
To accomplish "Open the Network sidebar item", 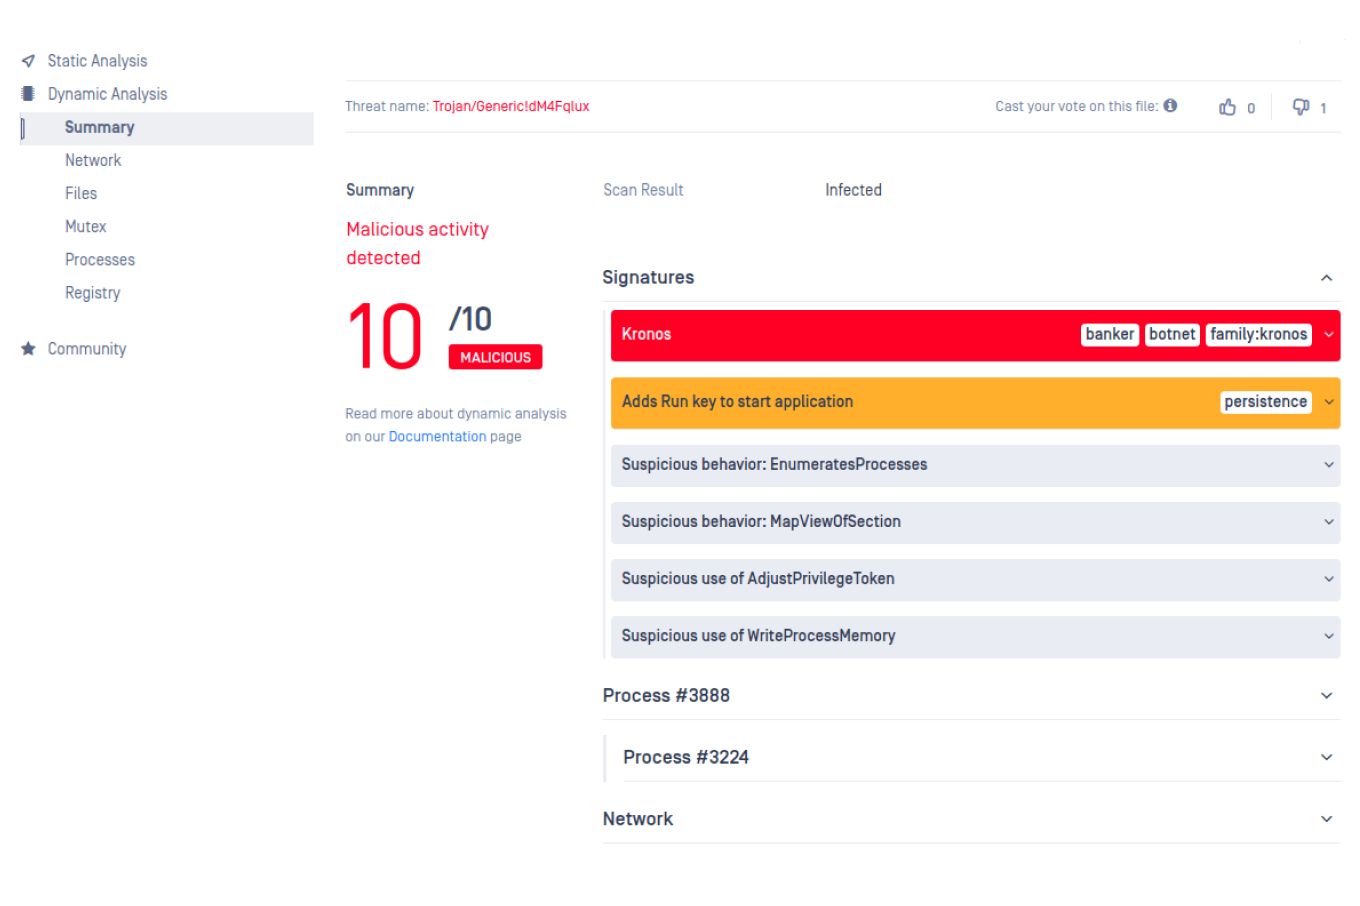I will coord(93,160).
